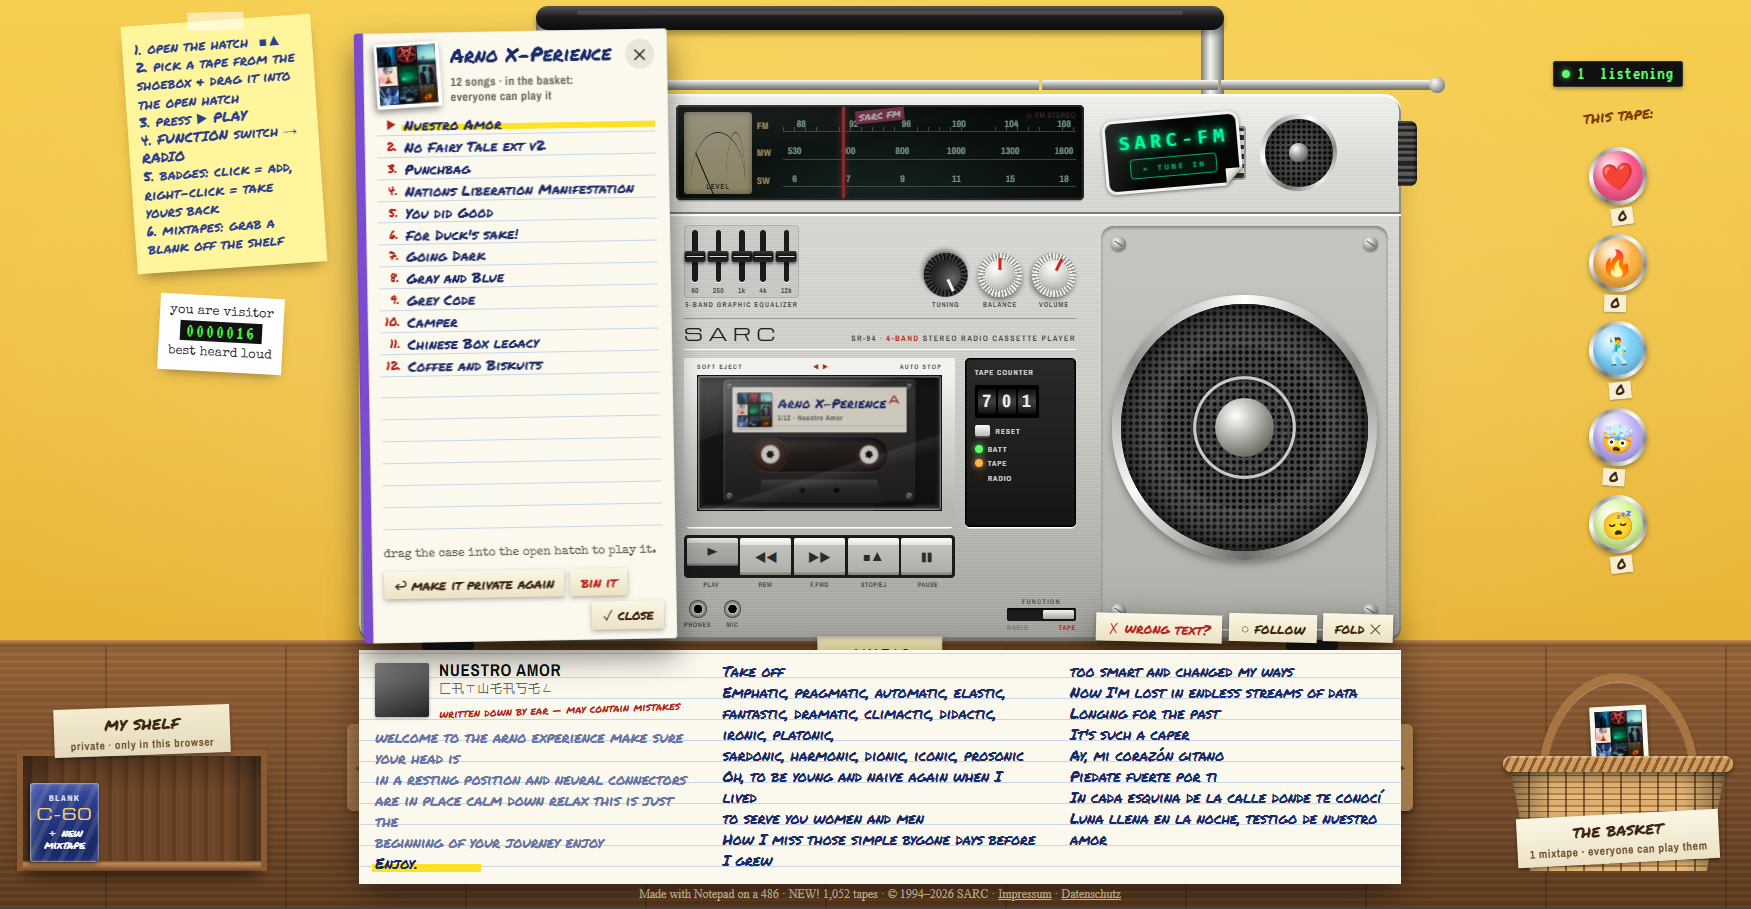Click the Arno X-Perience cover art thumbnail
Viewport: 1751px width, 909px height.
tap(407, 75)
